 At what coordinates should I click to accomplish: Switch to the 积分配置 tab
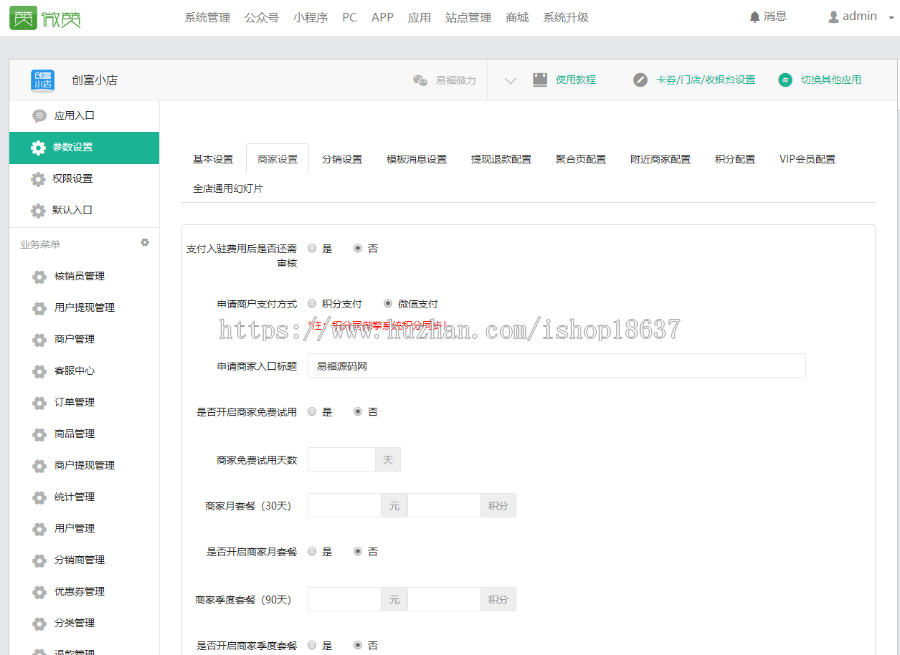[x=735, y=159]
